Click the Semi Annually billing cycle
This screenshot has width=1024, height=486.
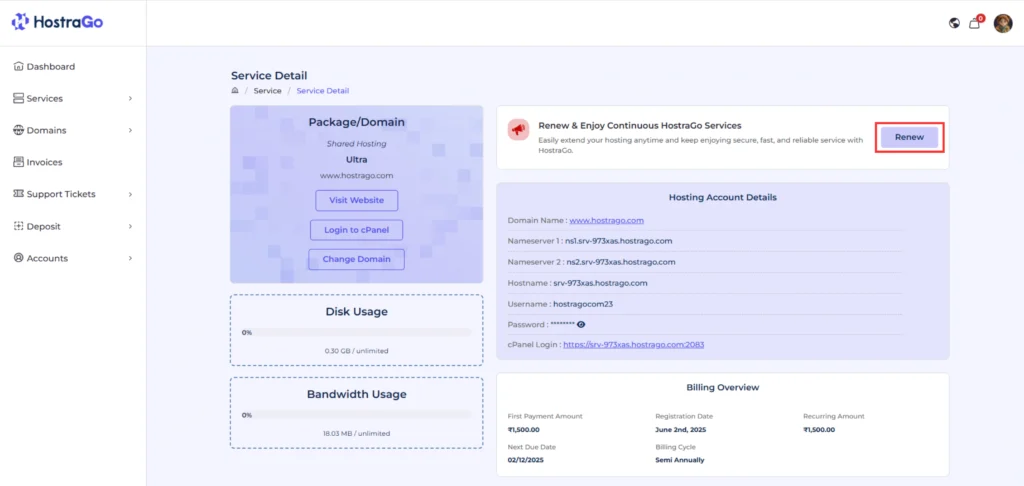coord(680,460)
